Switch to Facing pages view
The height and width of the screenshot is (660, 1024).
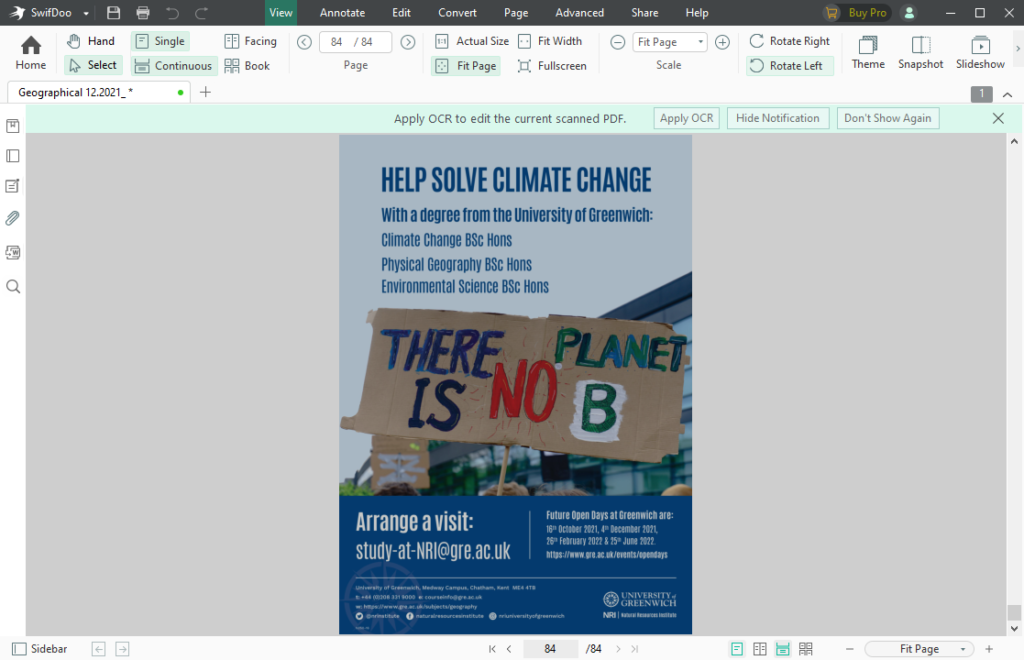[x=250, y=41]
